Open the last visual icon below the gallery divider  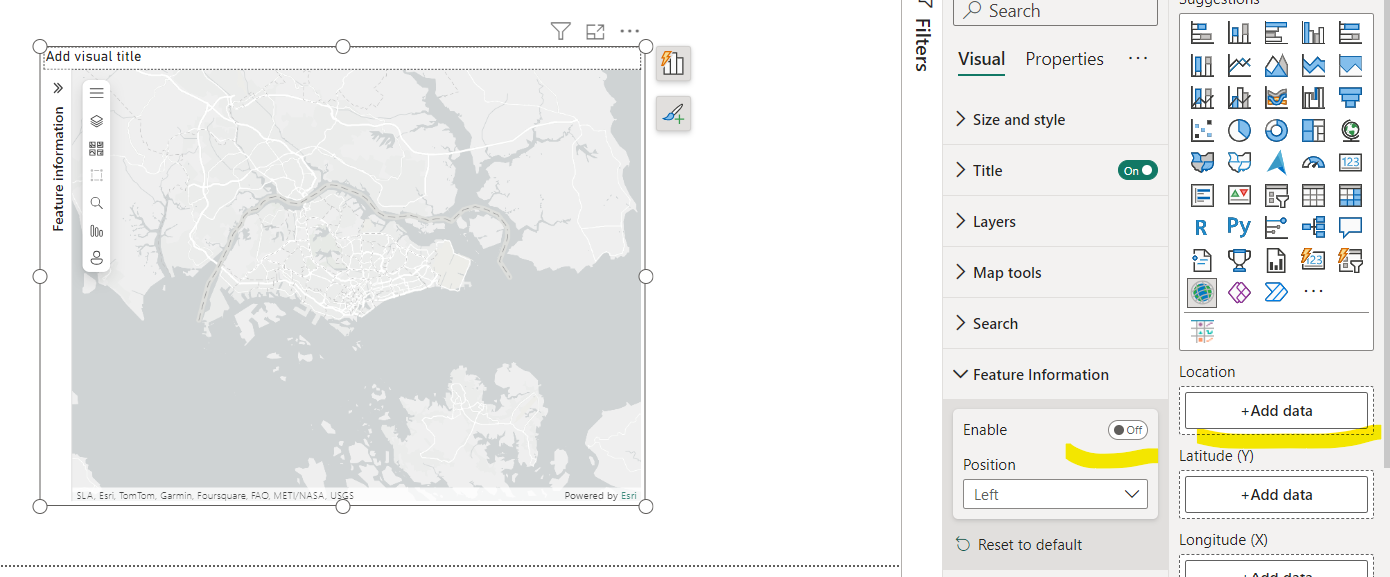[x=1202, y=331]
